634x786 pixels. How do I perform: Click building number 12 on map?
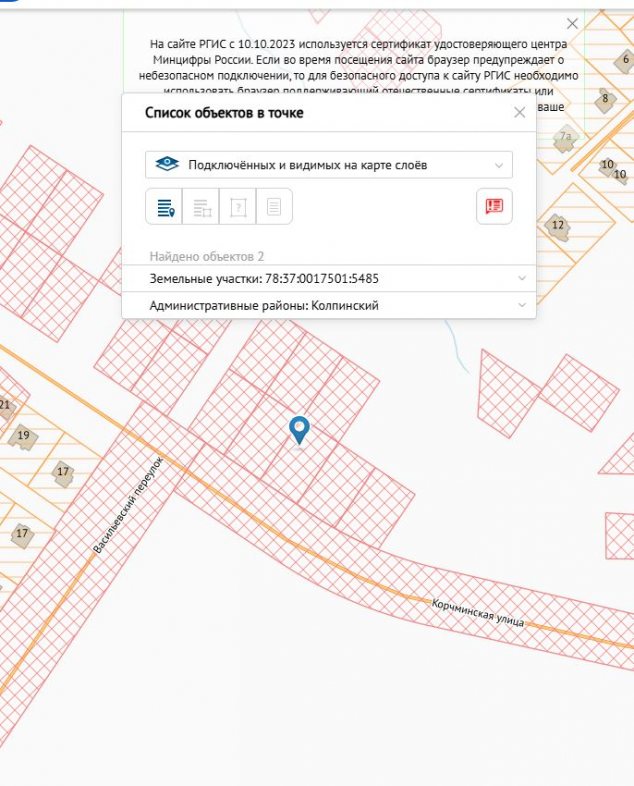558,225
